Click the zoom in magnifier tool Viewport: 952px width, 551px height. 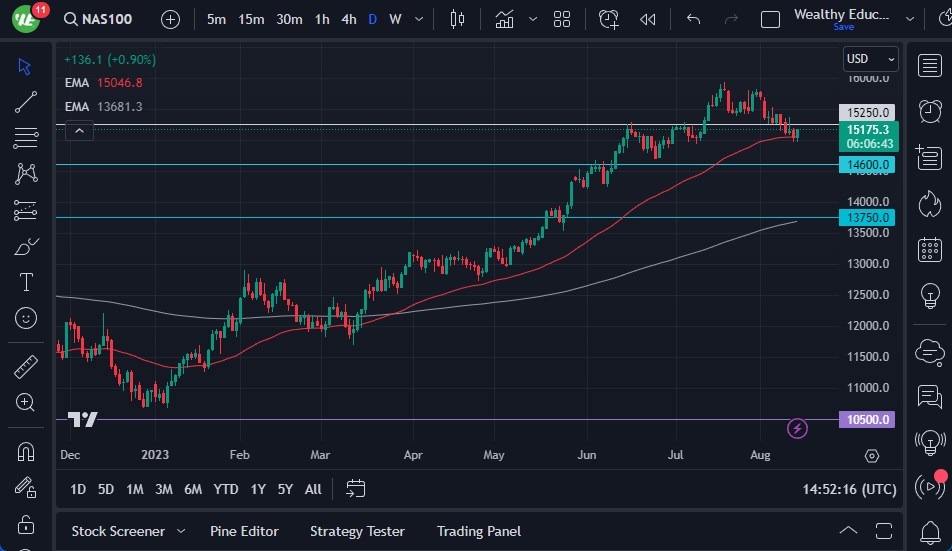[26, 402]
